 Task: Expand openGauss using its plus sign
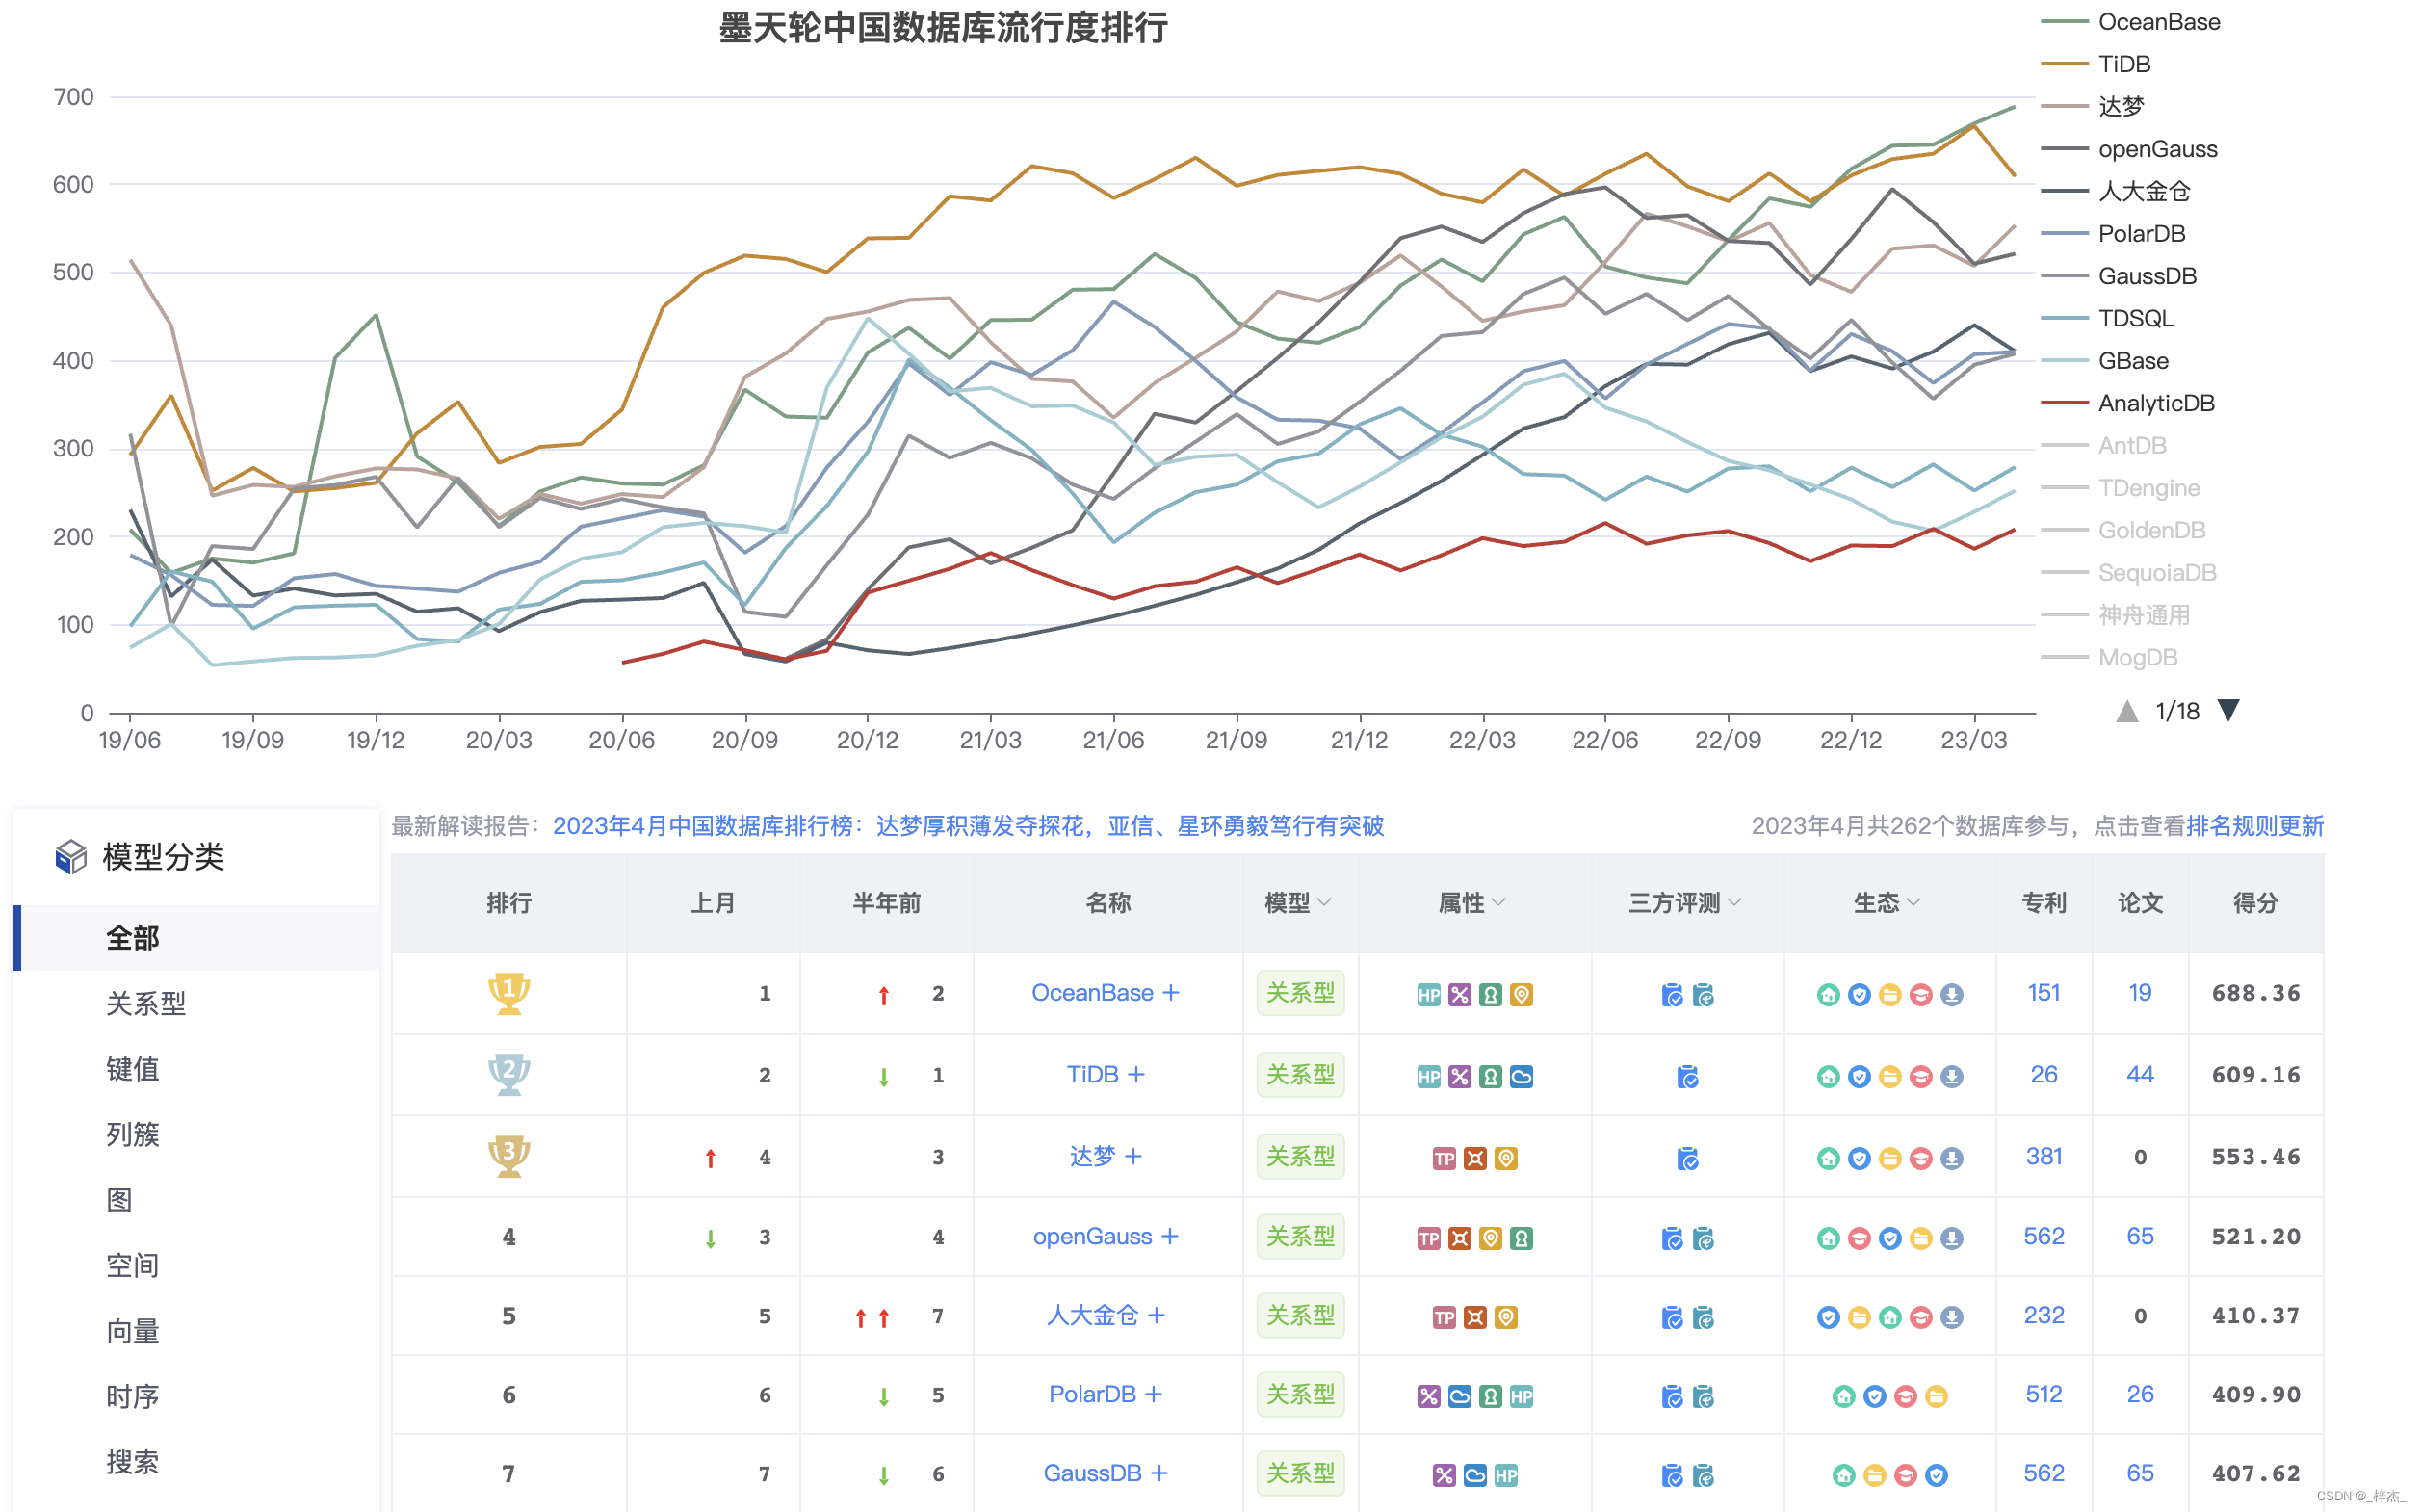click(x=1169, y=1237)
